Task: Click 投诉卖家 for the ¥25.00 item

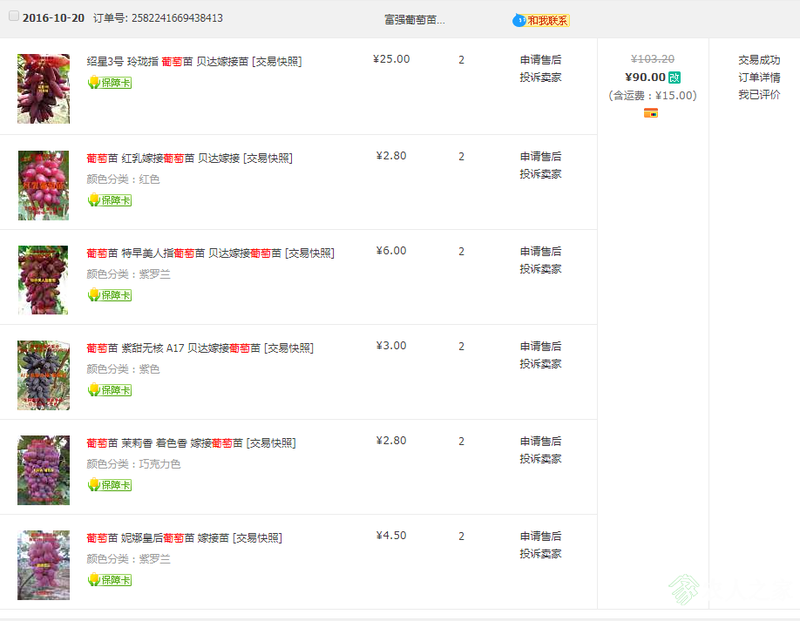Action: (x=540, y=77)
